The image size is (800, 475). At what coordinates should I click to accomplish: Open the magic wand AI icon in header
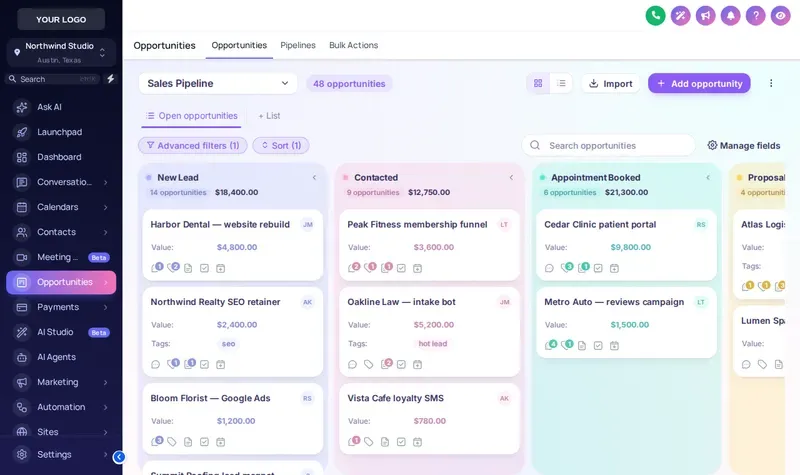point(681,16)
